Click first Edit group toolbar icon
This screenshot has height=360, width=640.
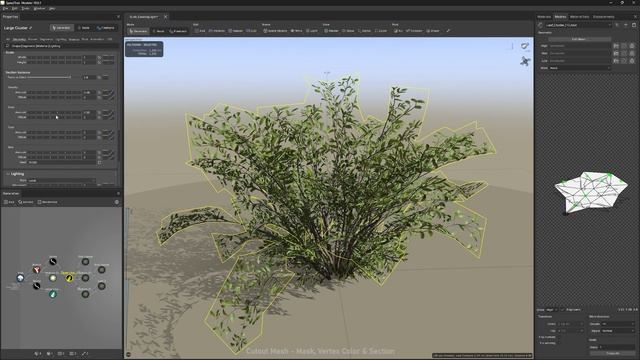[200, 31]
